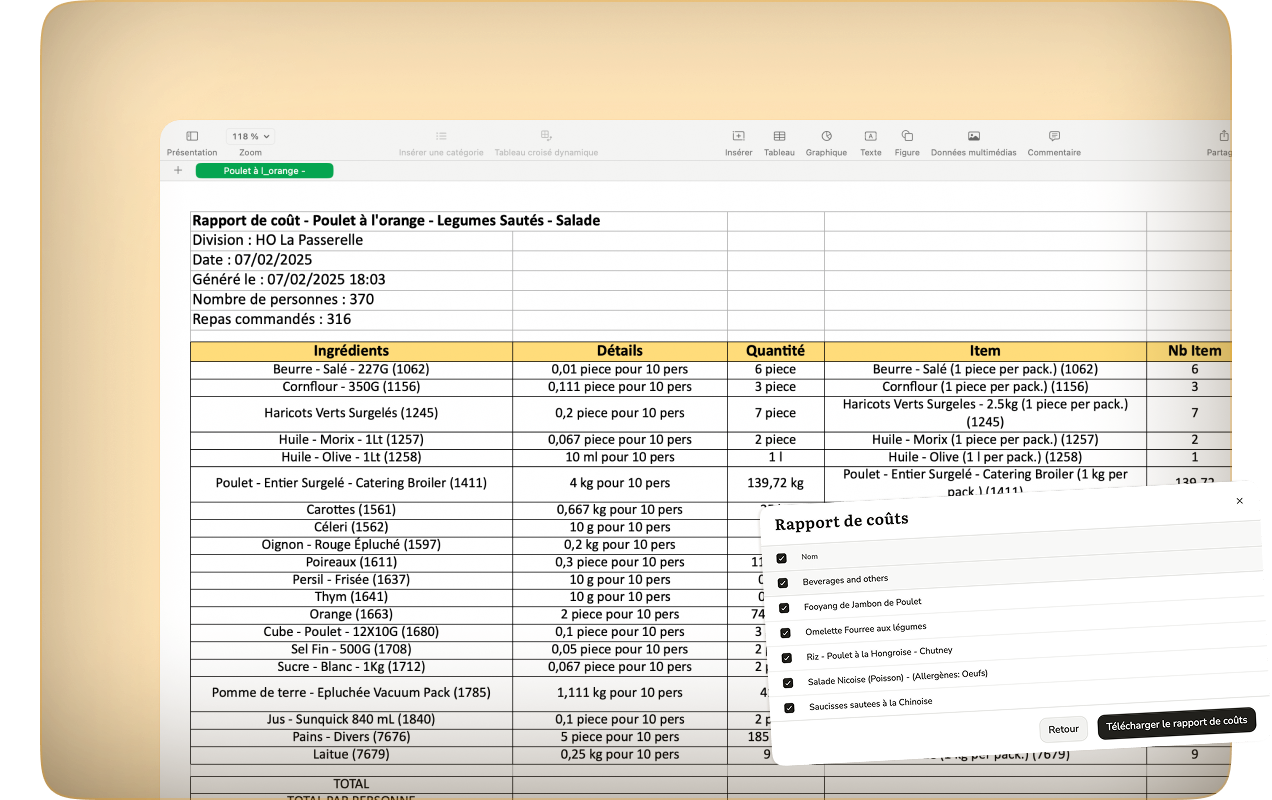Open the 118 % Zoom dropdown

pos(250,136)
